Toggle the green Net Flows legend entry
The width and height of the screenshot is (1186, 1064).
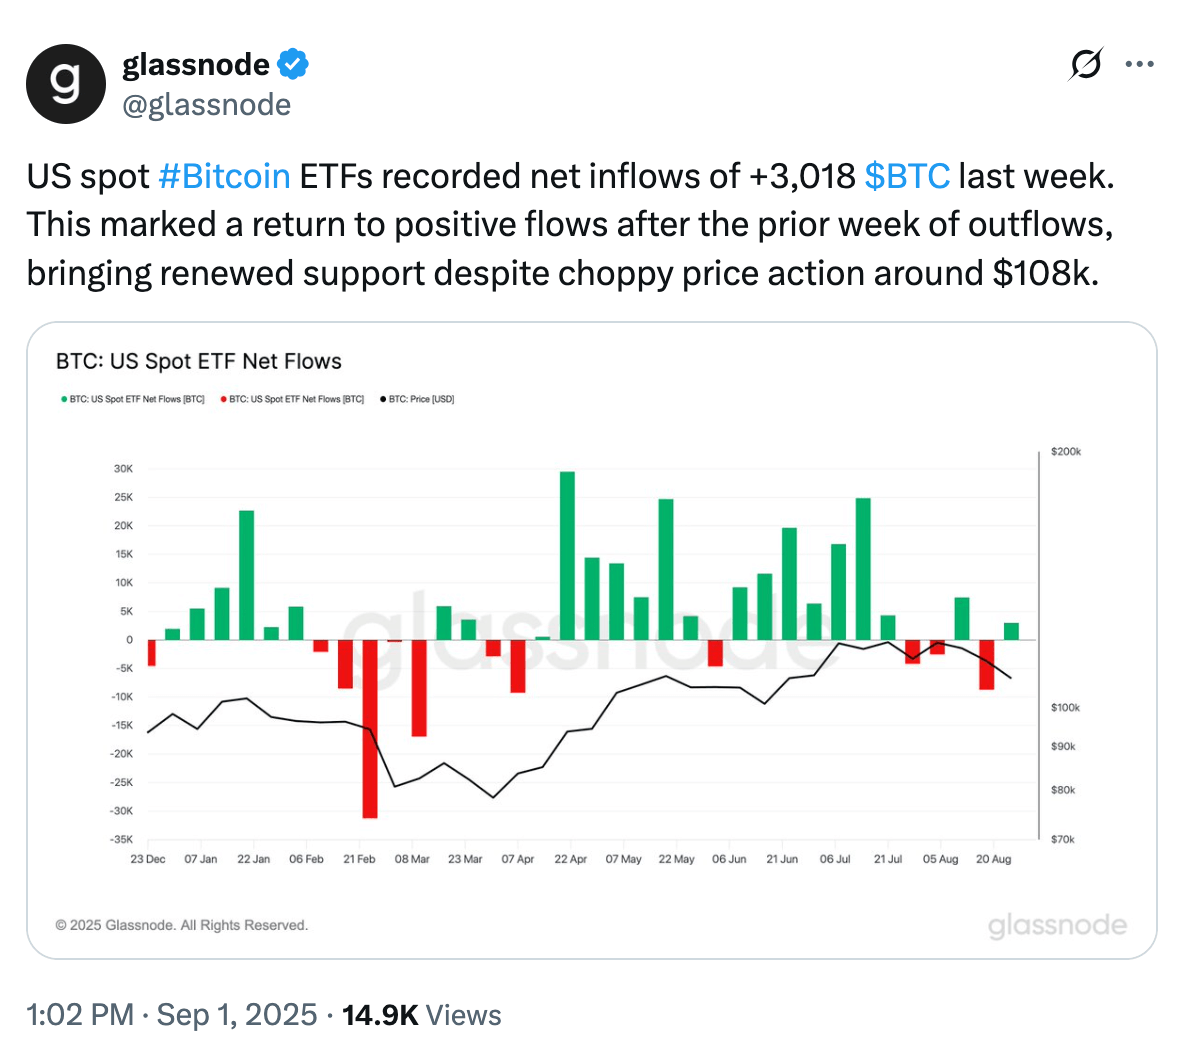[x=133, y=399]
